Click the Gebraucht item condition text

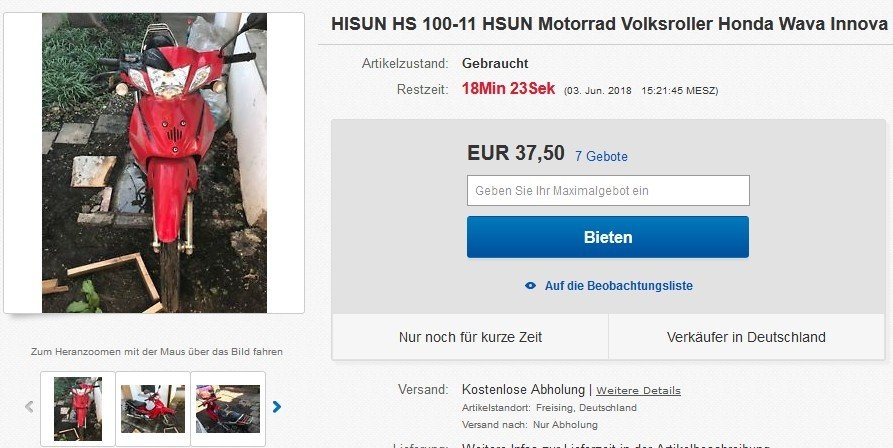click(495, 63)
